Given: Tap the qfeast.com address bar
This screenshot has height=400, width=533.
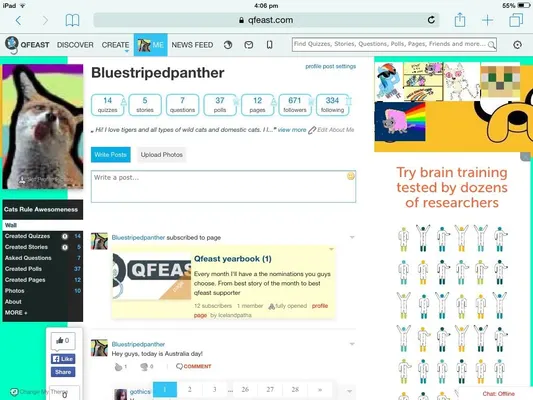Looking at the screenshot, I should [266, 20].
